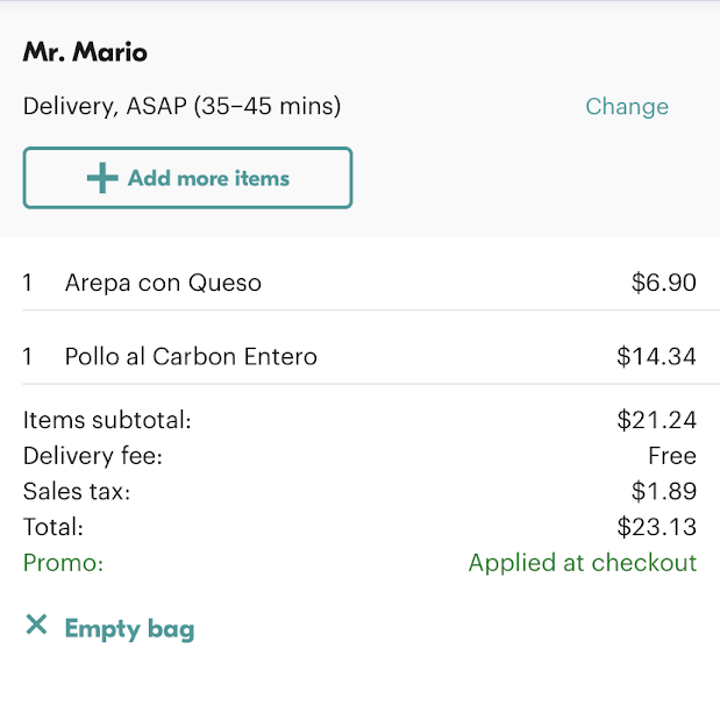Open the Arepa con Queso item

point(163,283)
